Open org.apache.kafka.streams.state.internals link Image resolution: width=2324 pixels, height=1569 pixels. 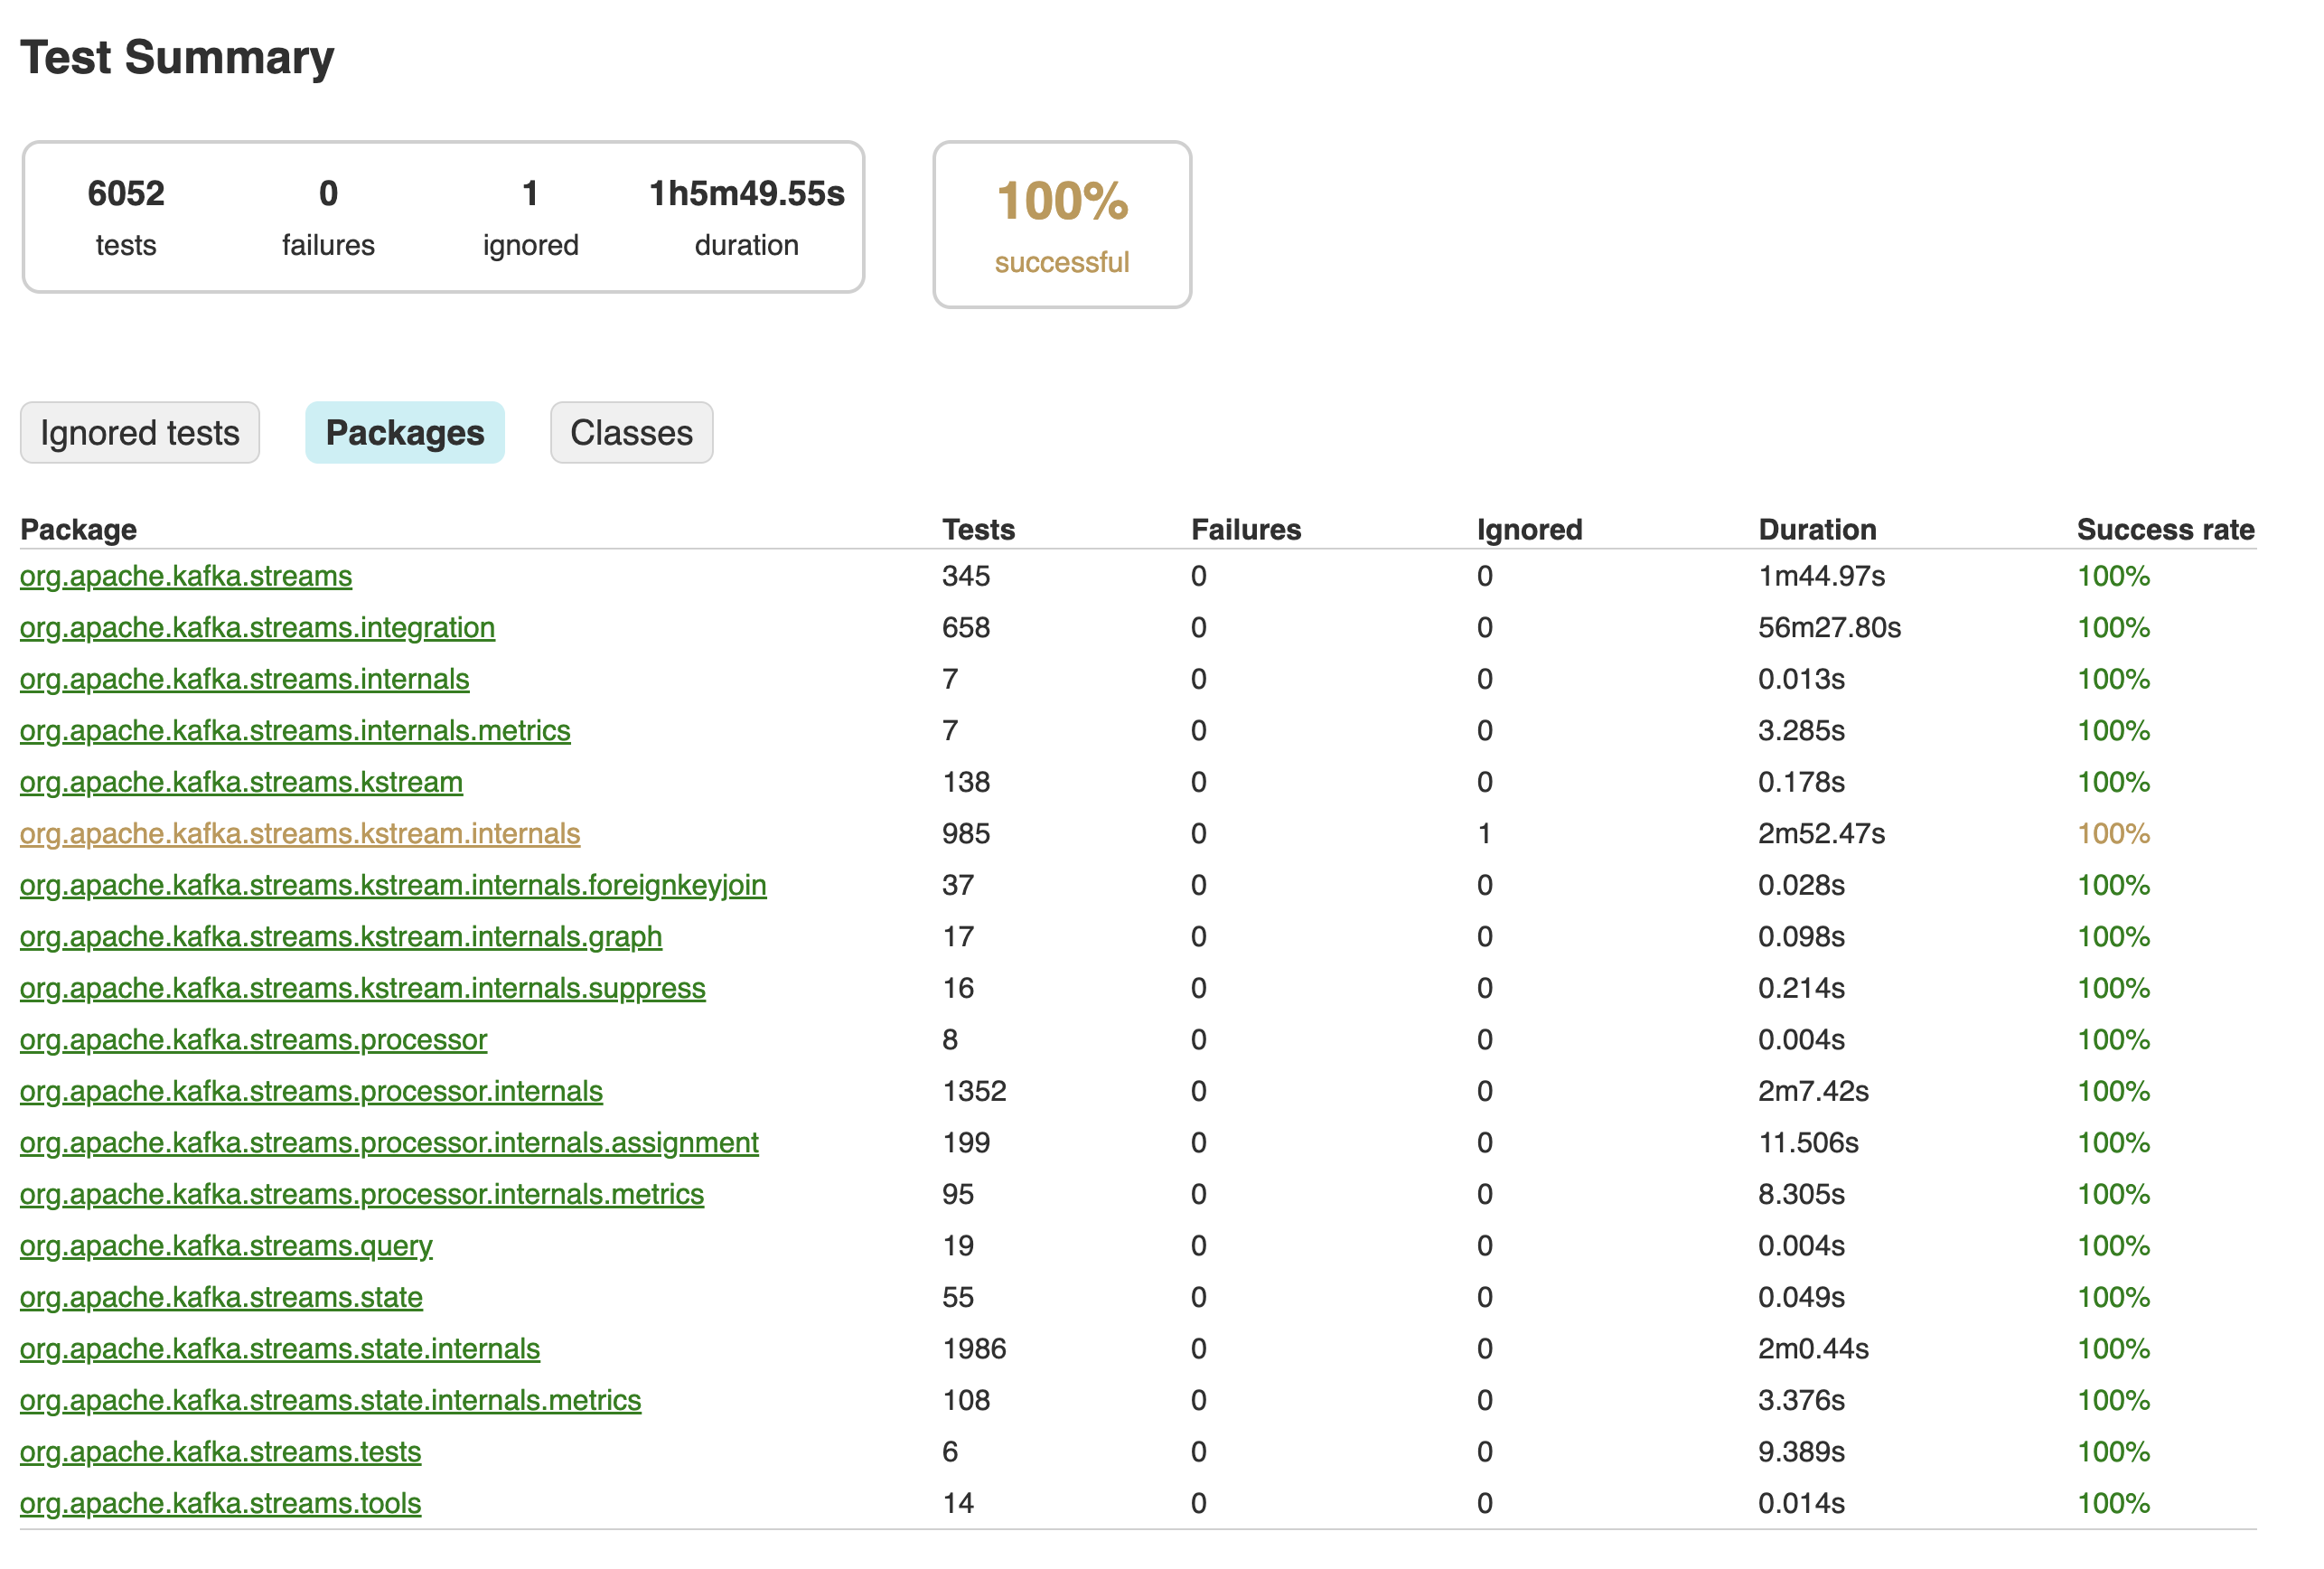click(x=280, y=1349)
